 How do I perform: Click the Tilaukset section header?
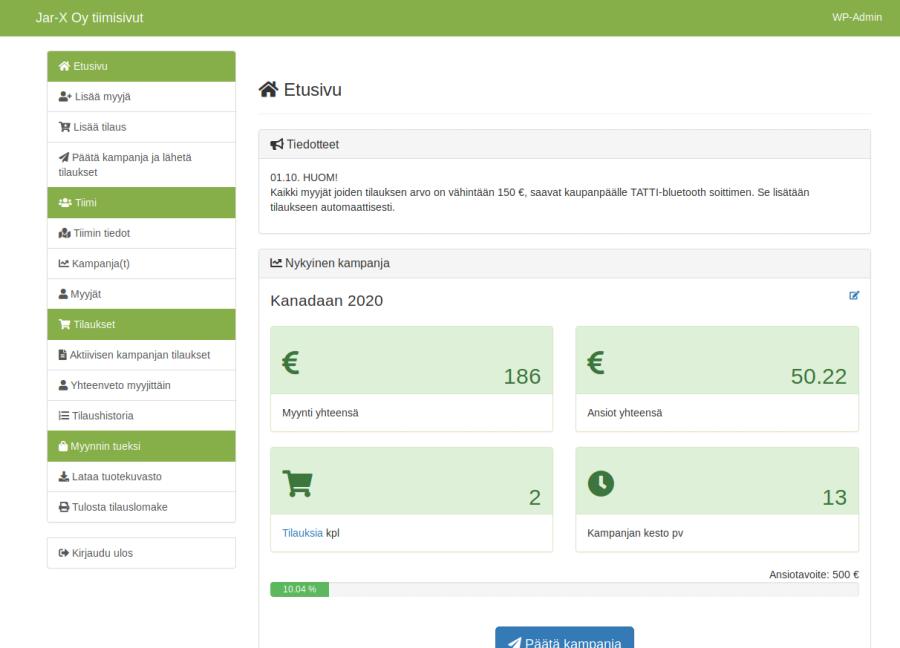(141, 324)
